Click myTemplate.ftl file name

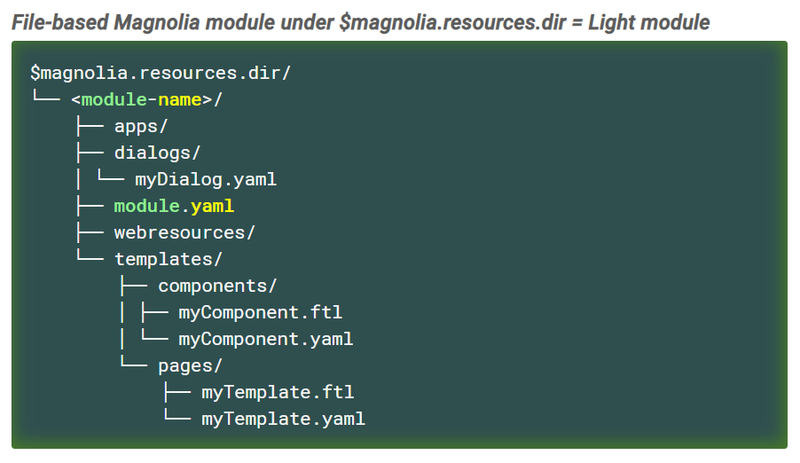(278, 392)
